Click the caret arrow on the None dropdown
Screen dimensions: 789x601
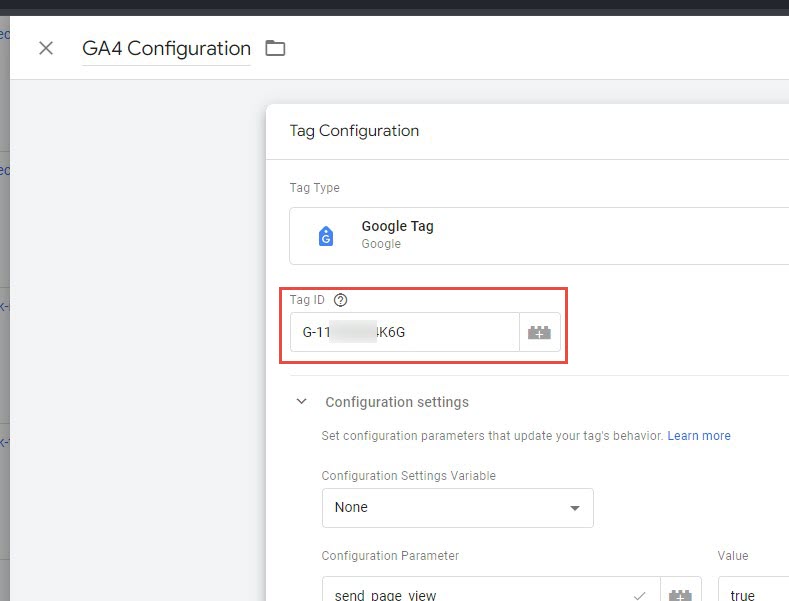[574, 508]
